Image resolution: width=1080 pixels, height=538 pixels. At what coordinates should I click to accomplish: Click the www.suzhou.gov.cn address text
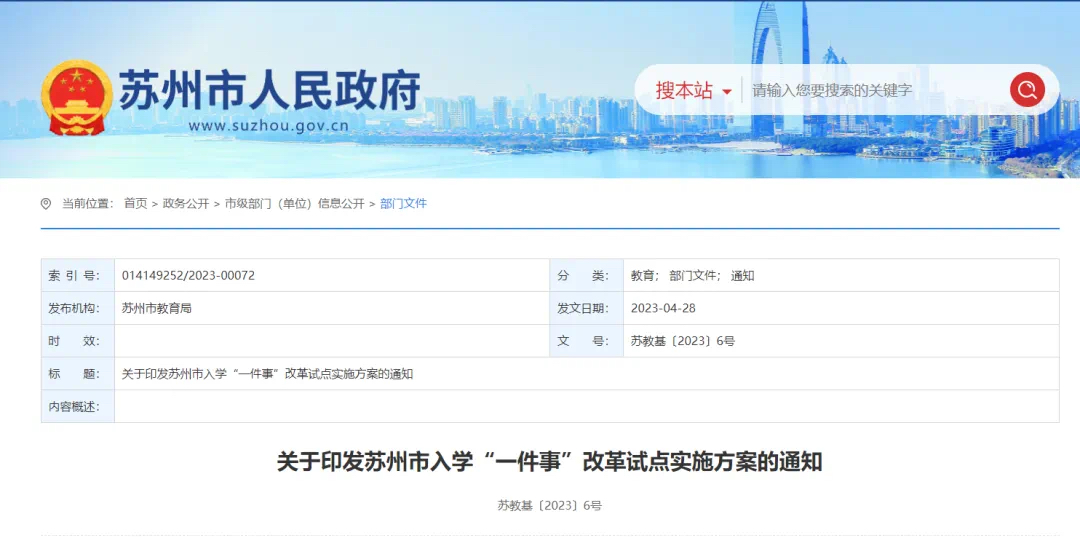[268, 126]
